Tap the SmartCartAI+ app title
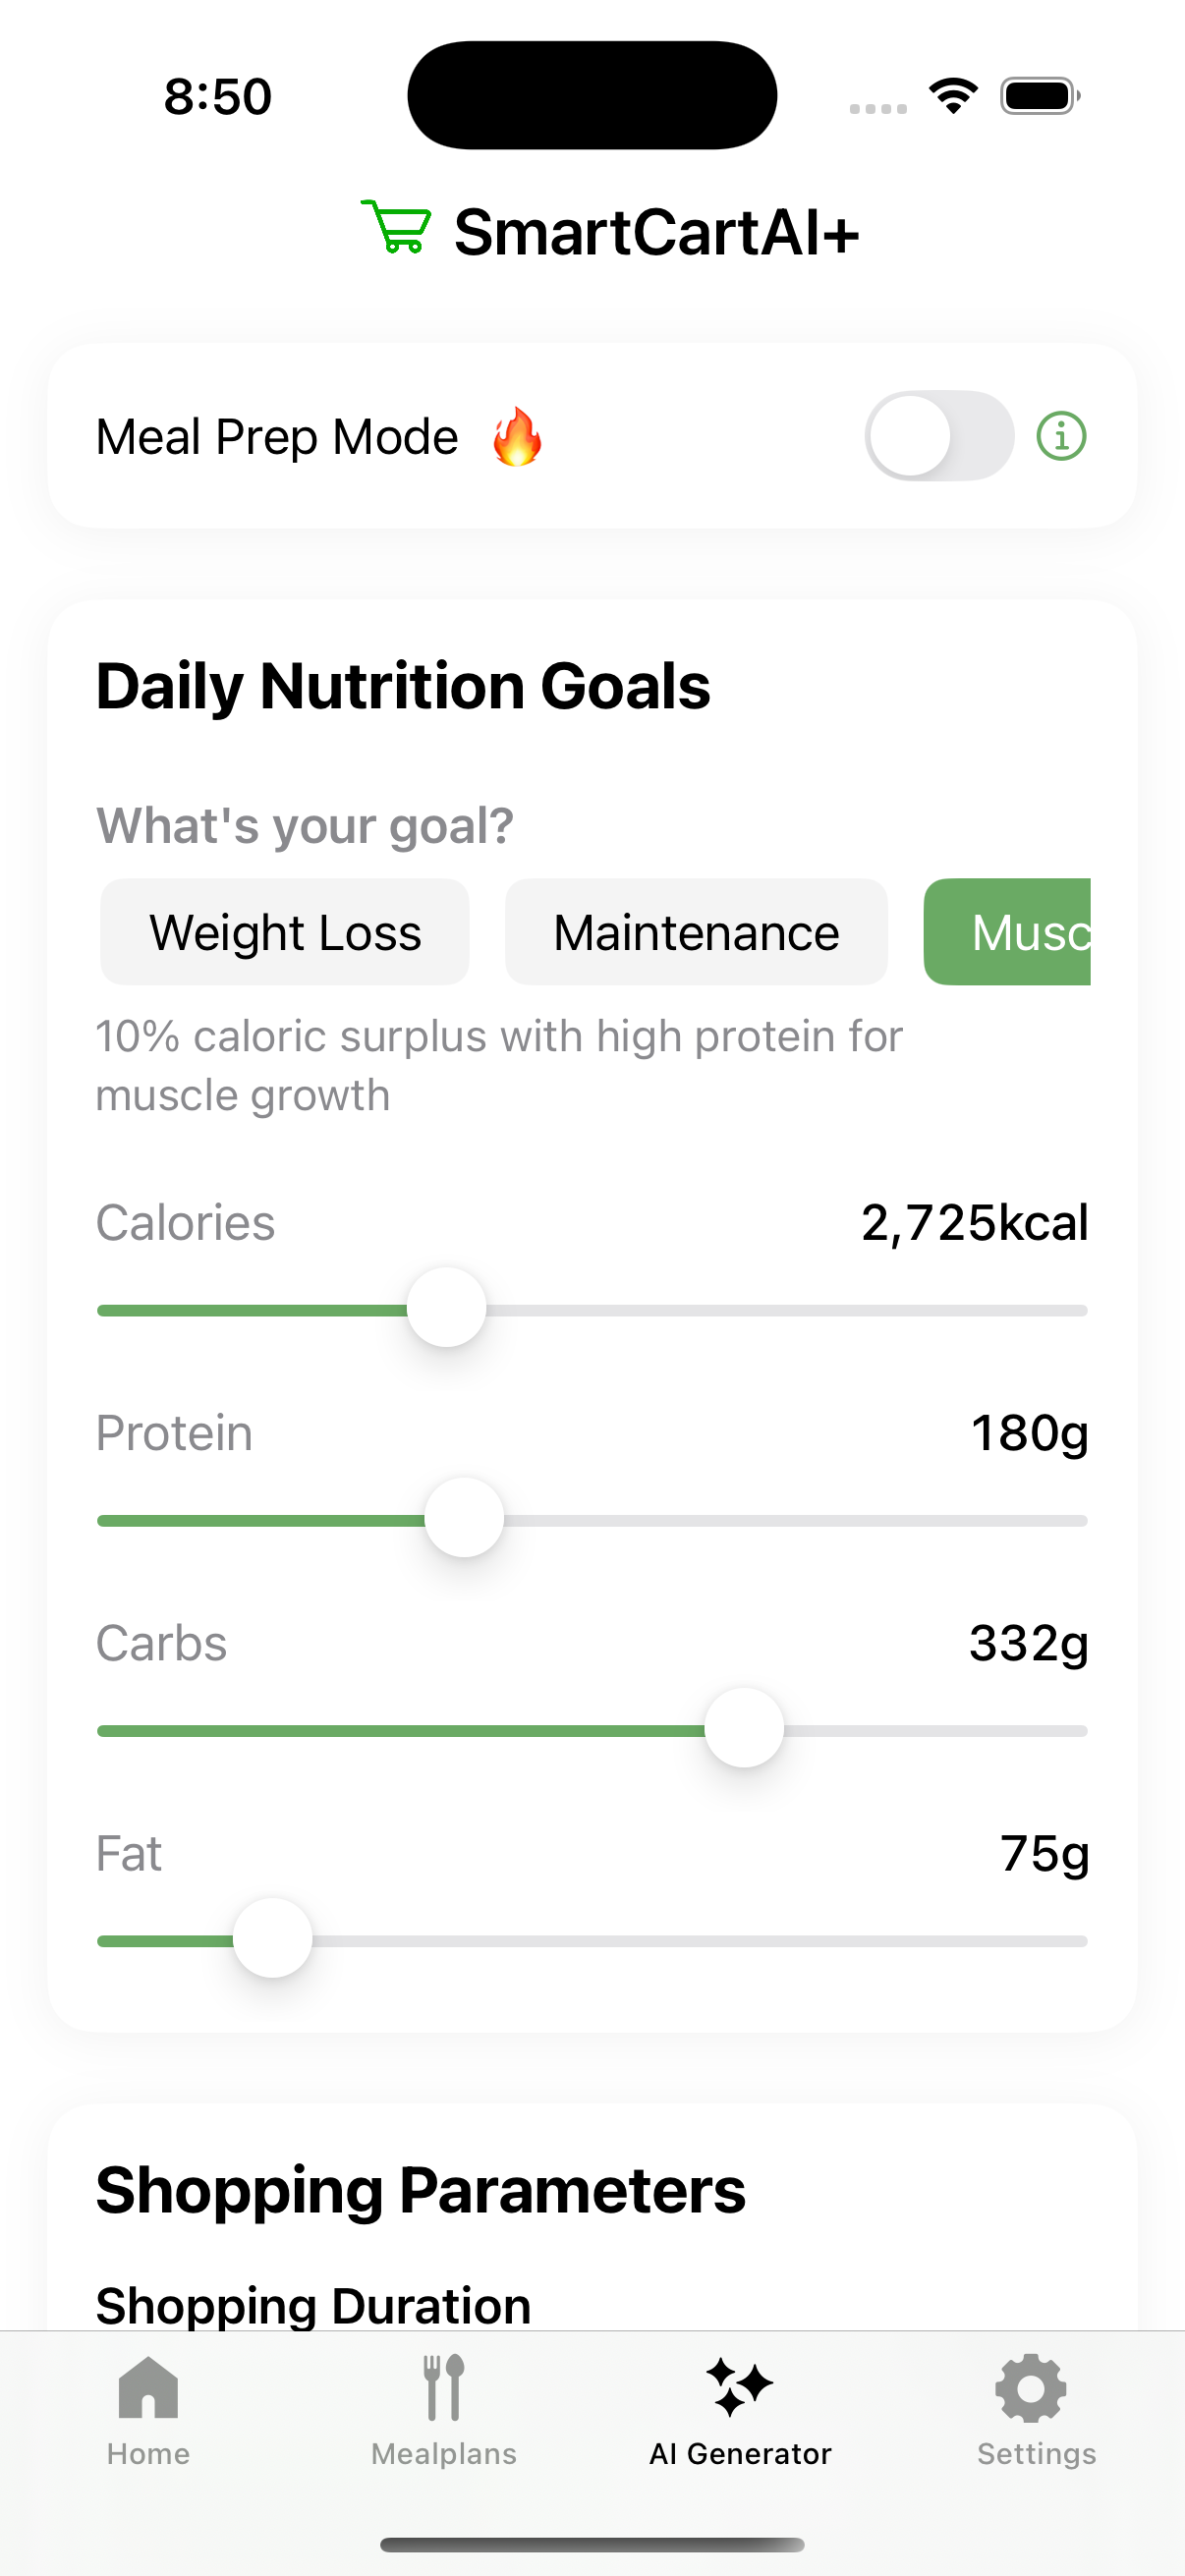 [656, 232]
